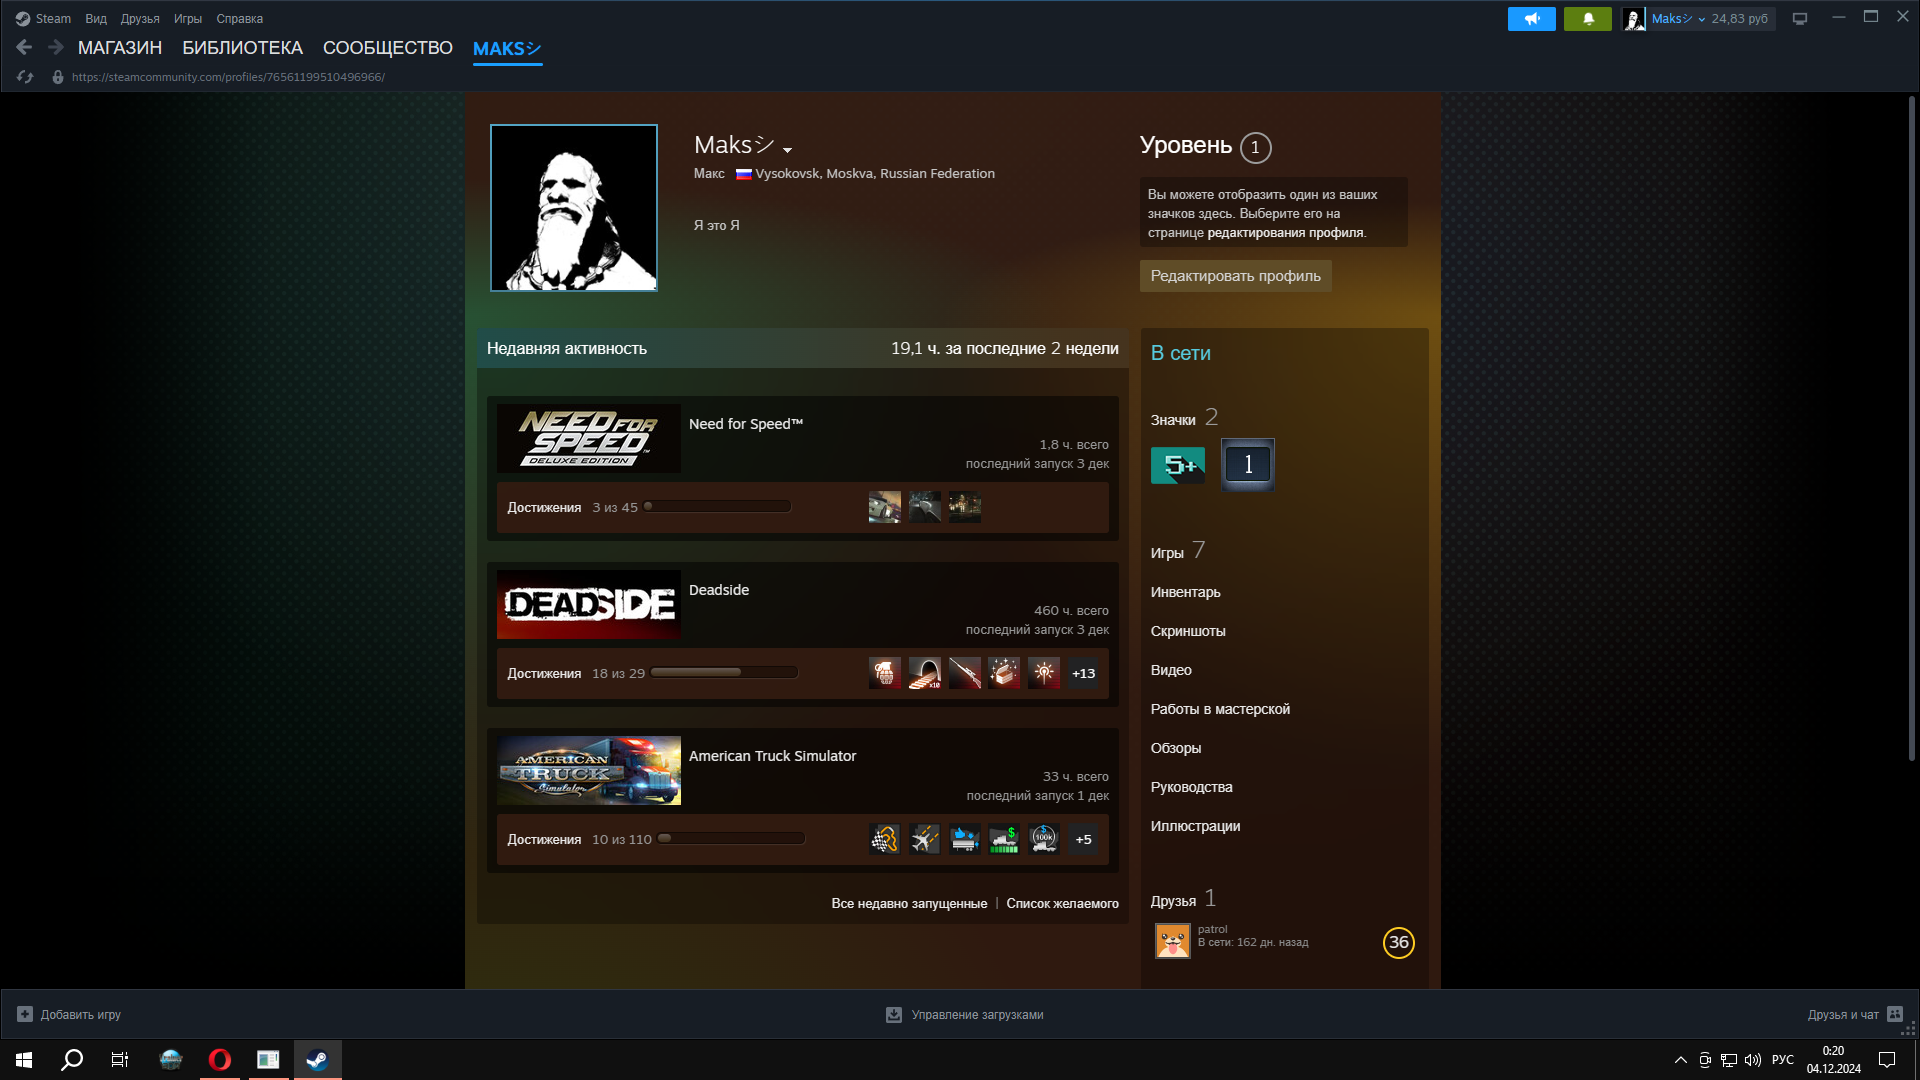Reload the page with refresh icon
The image size is (1920, 1080).
pos(25,77)
